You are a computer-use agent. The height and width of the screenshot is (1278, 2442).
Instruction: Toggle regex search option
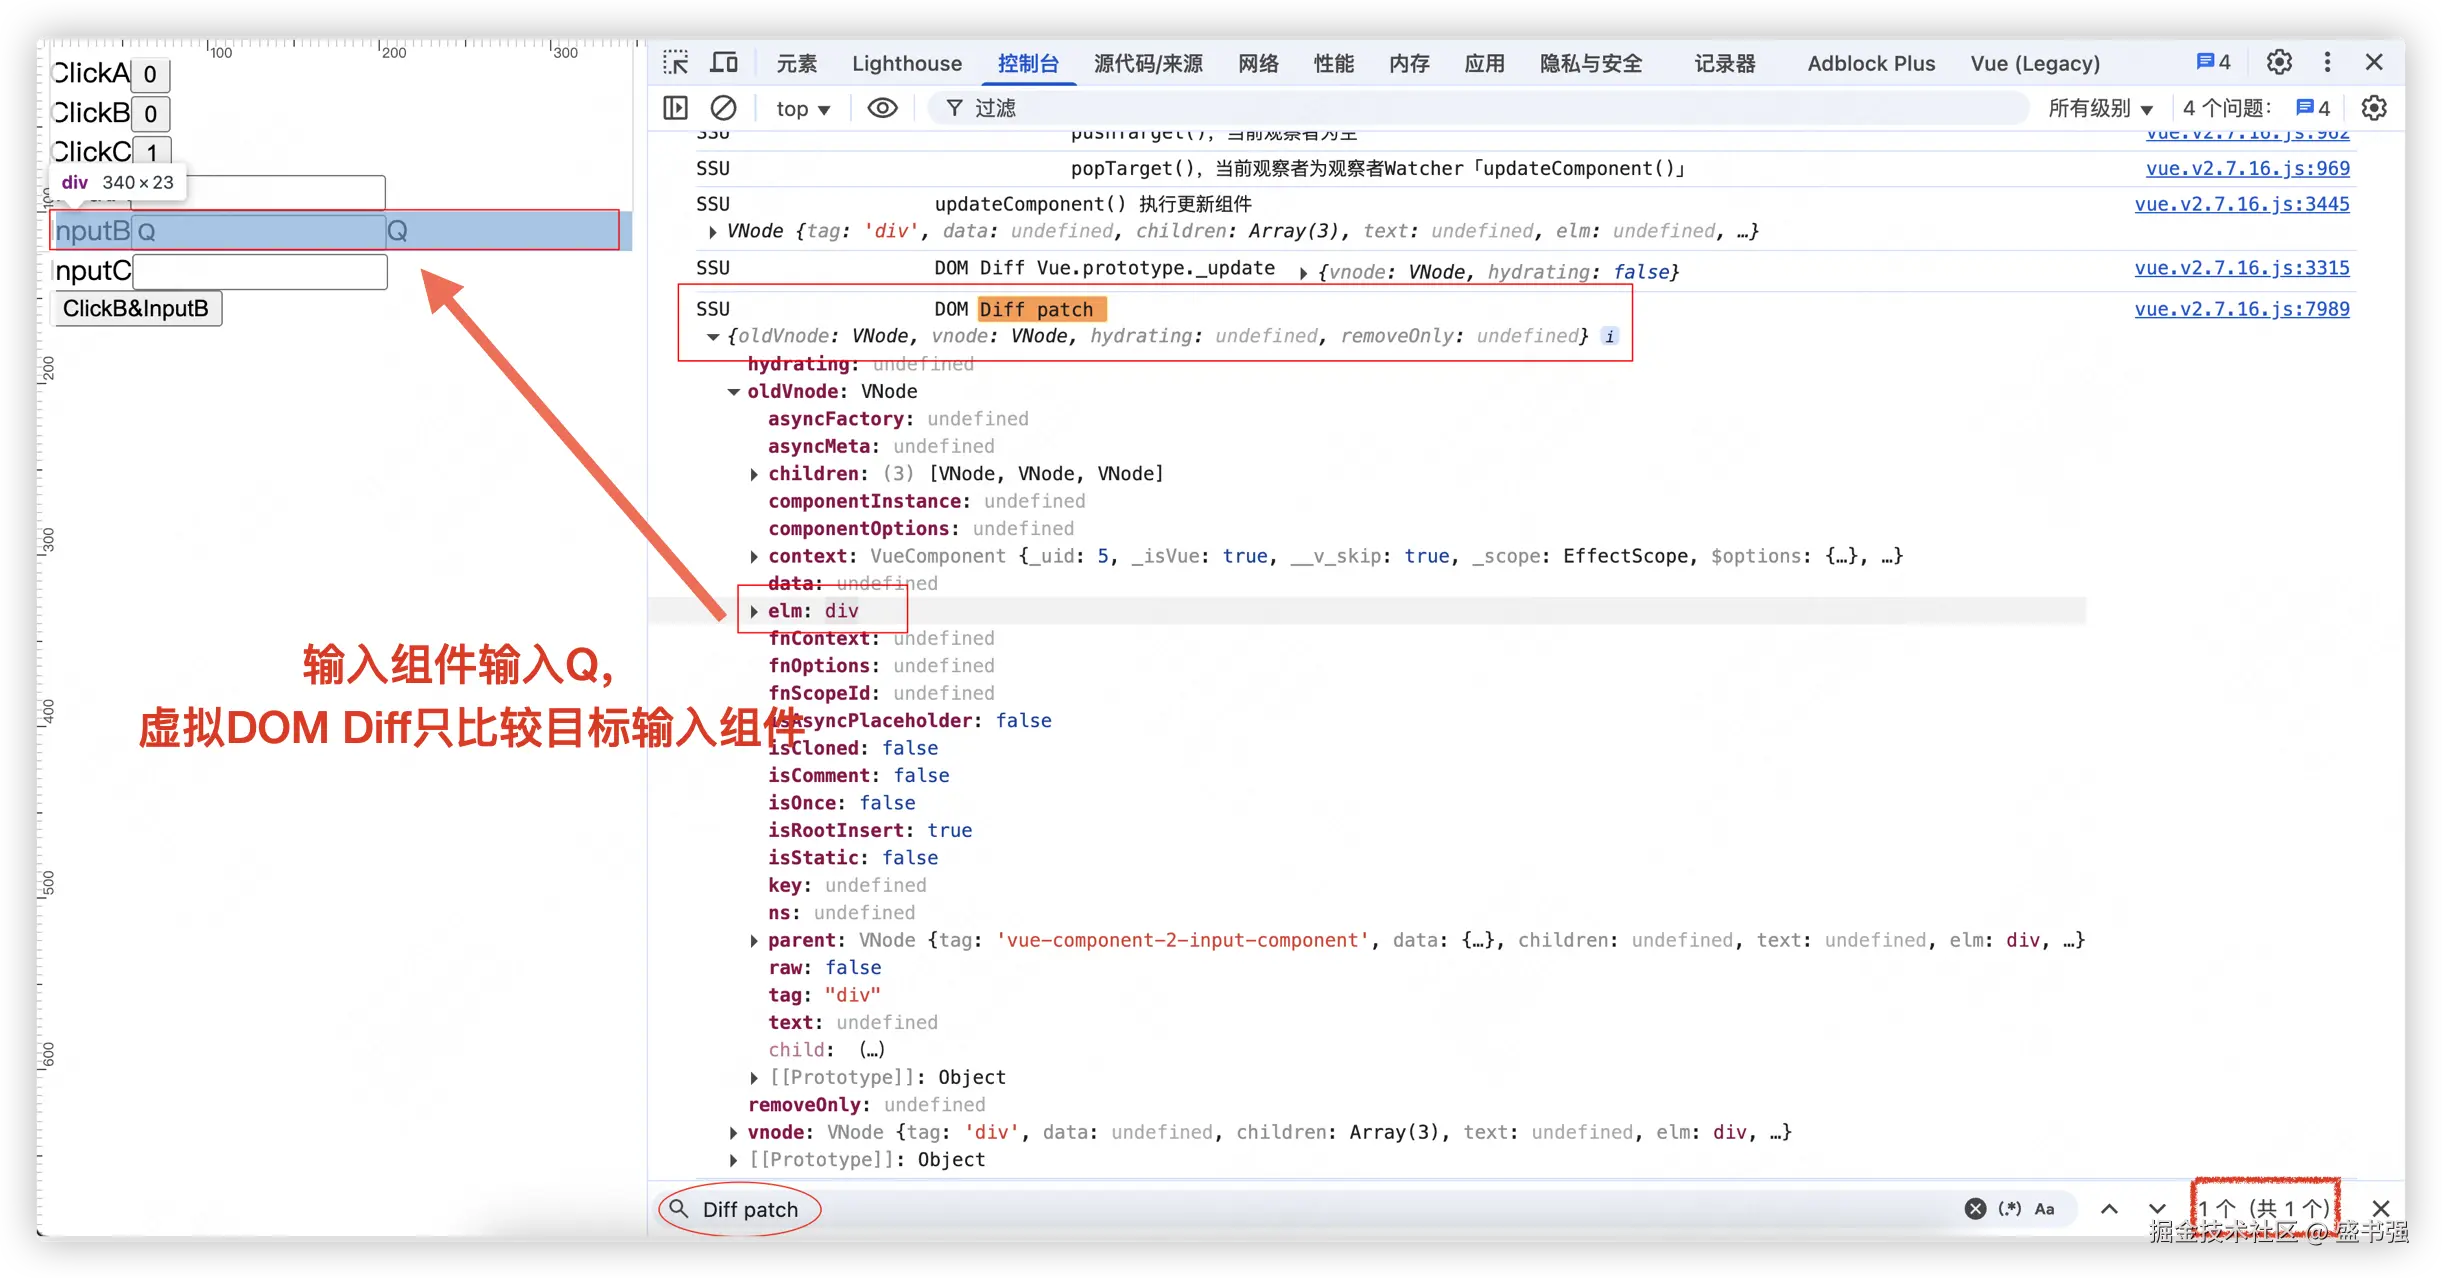pyautogui.click(x=2010, y=1209)
